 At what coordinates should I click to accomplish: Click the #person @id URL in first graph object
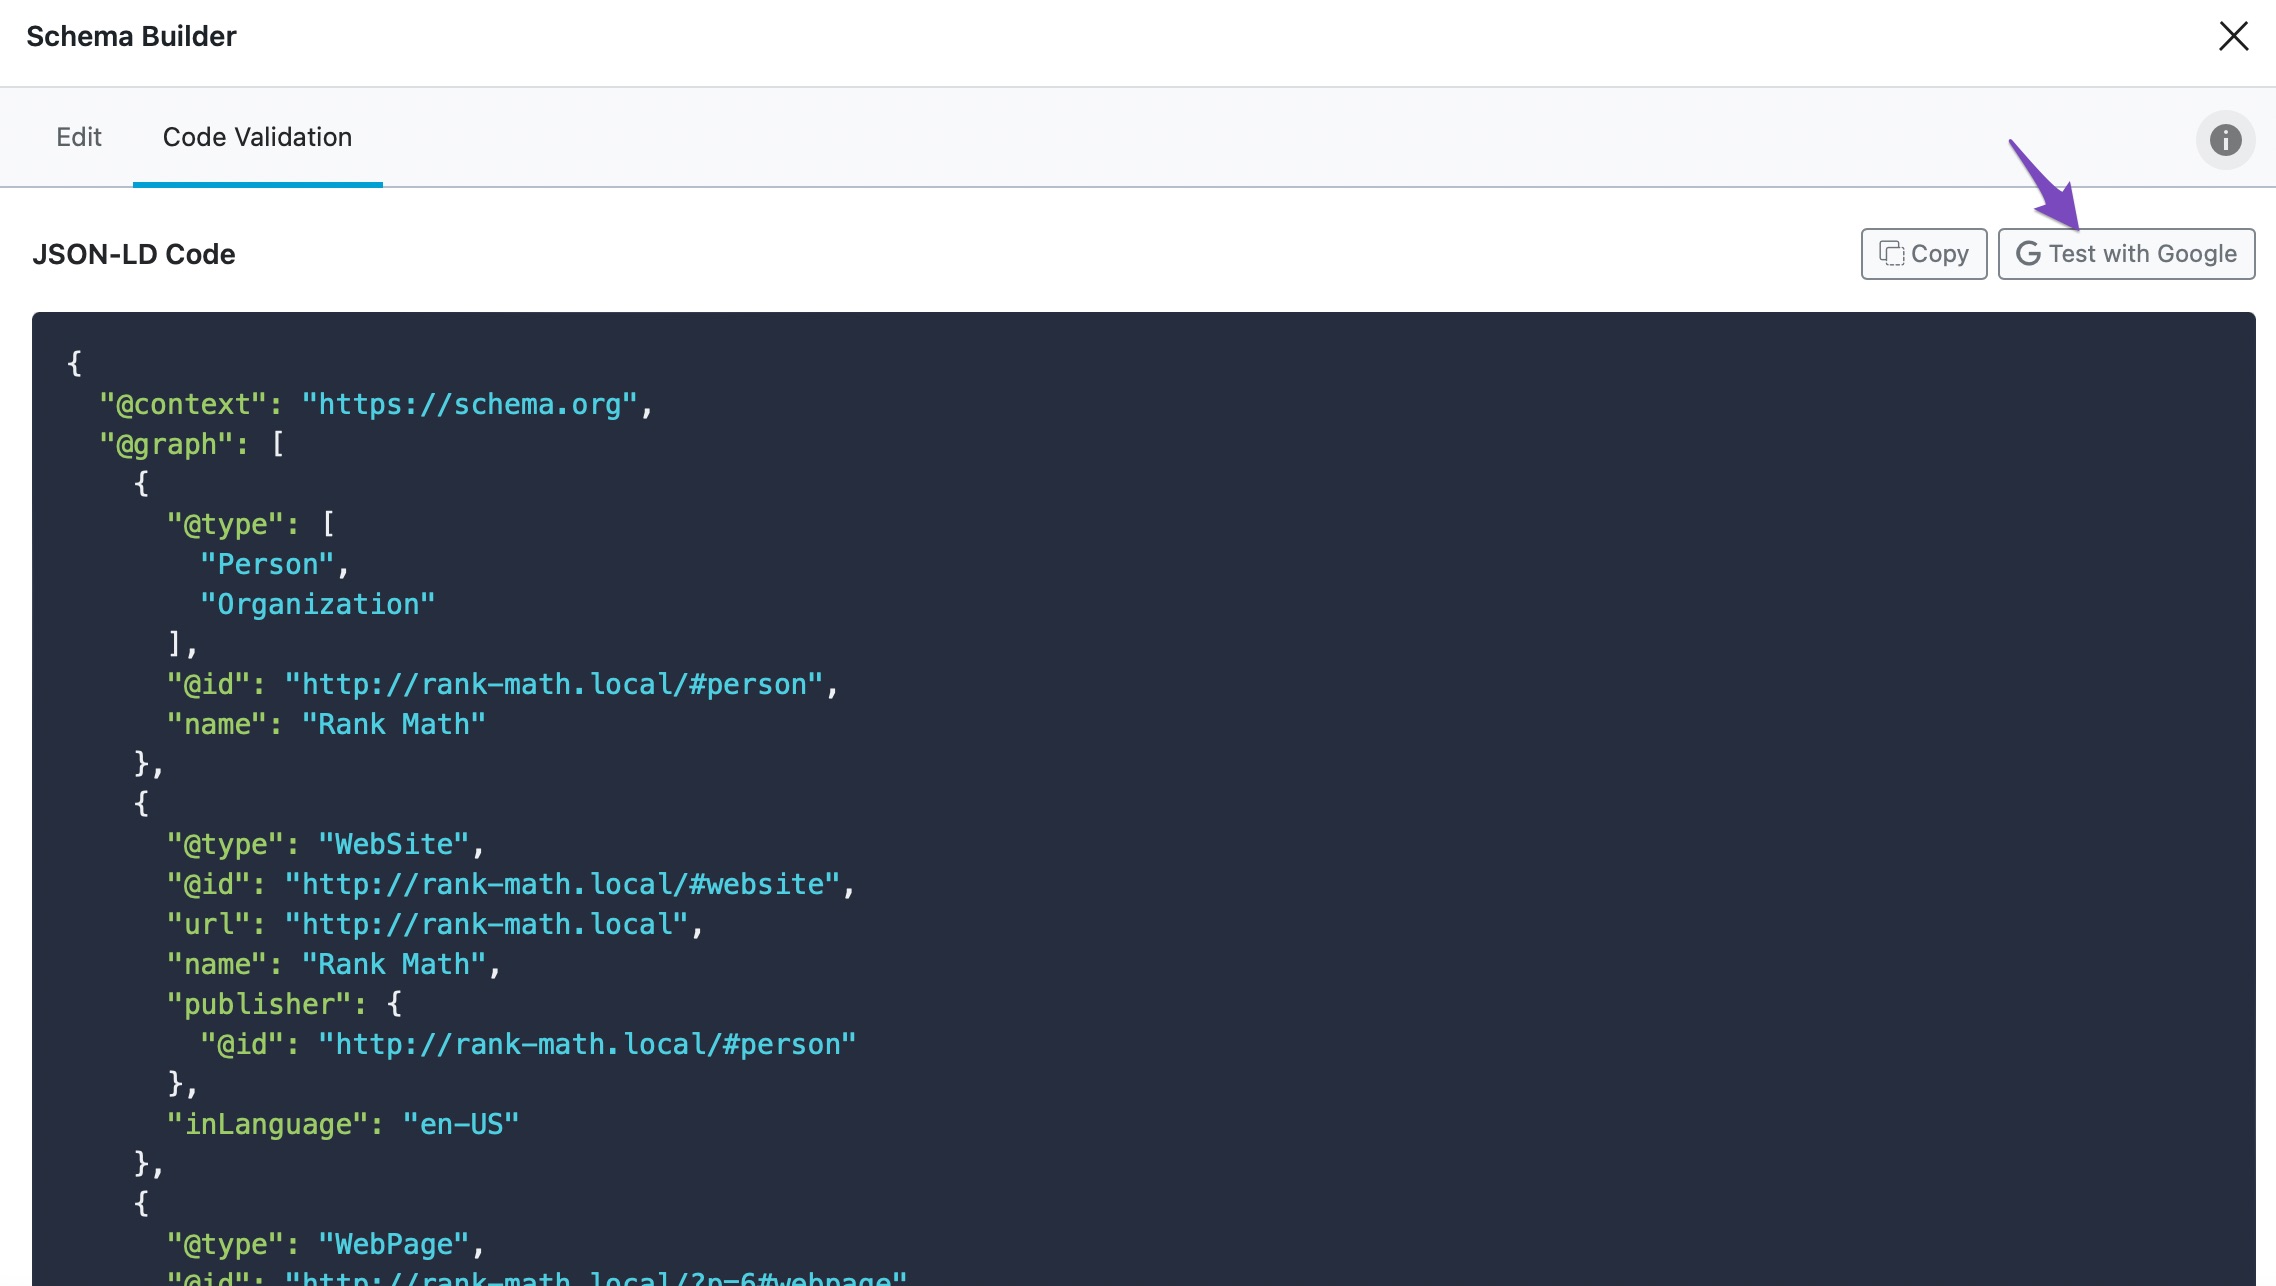click(x=554, y=684)
